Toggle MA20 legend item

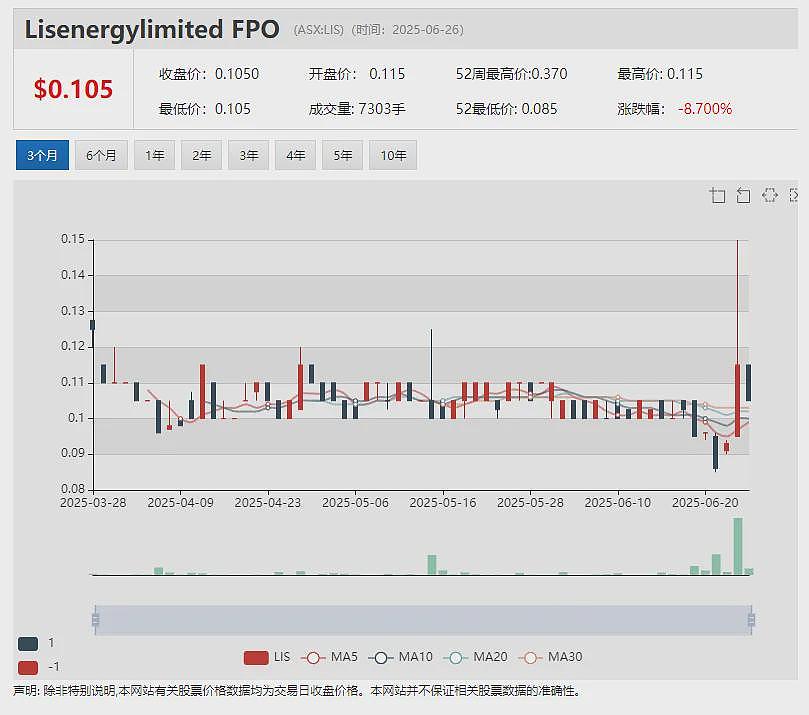475,657
